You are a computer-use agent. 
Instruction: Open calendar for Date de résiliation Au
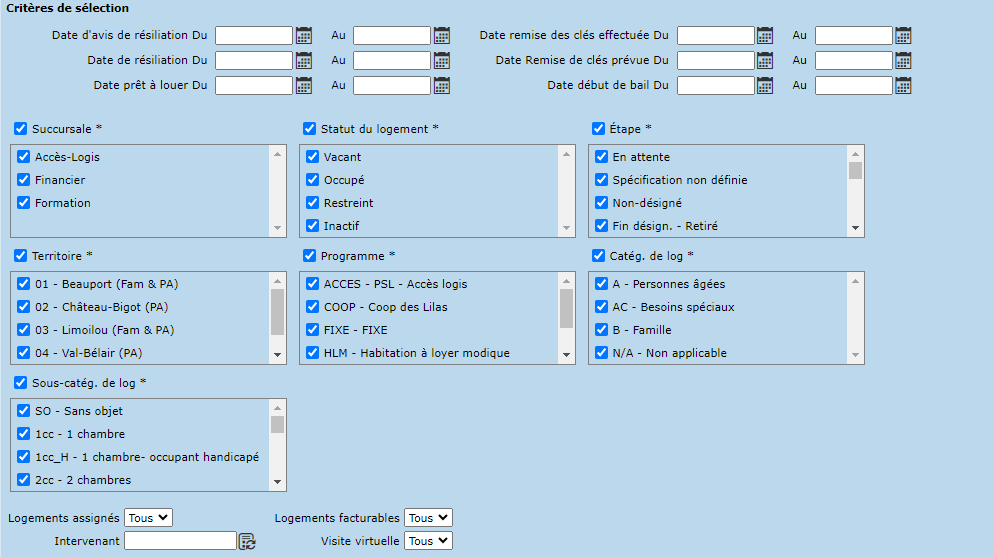pos(442,61)
